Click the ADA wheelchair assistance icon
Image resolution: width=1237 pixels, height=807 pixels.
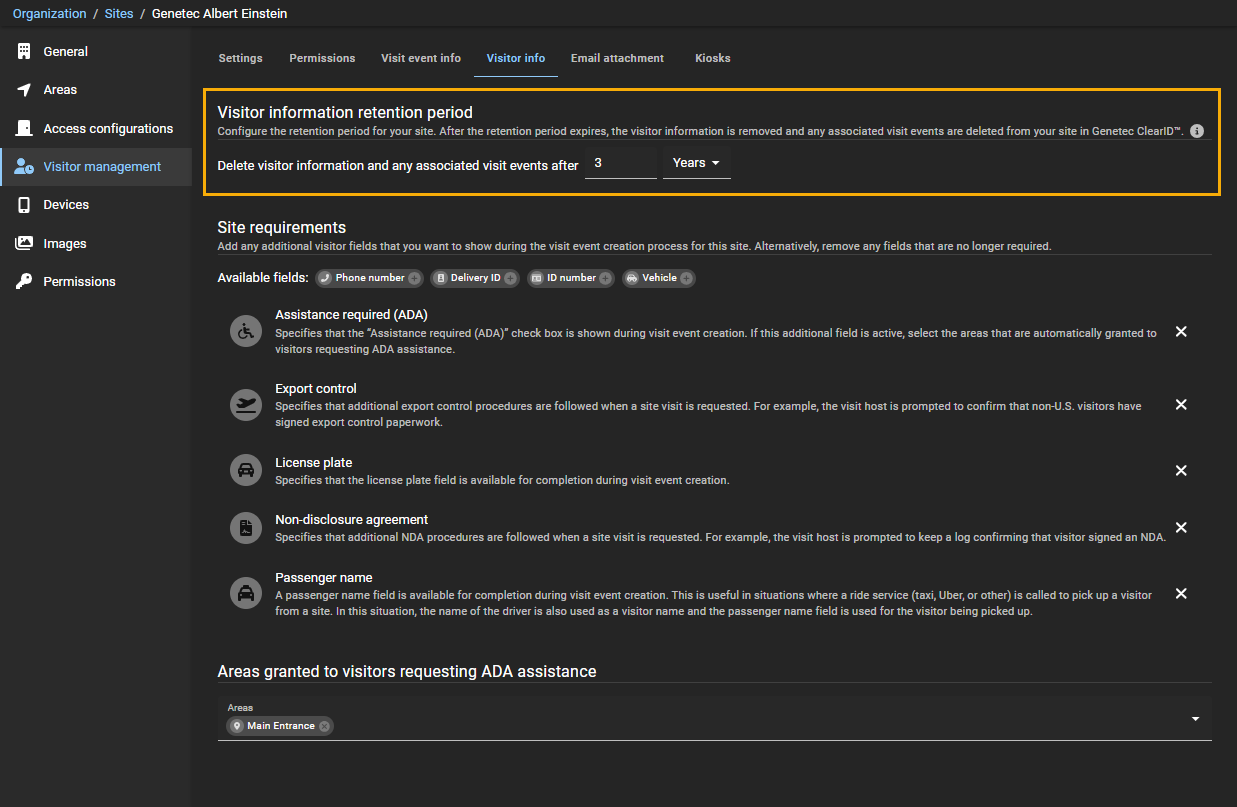pos(245,331)
